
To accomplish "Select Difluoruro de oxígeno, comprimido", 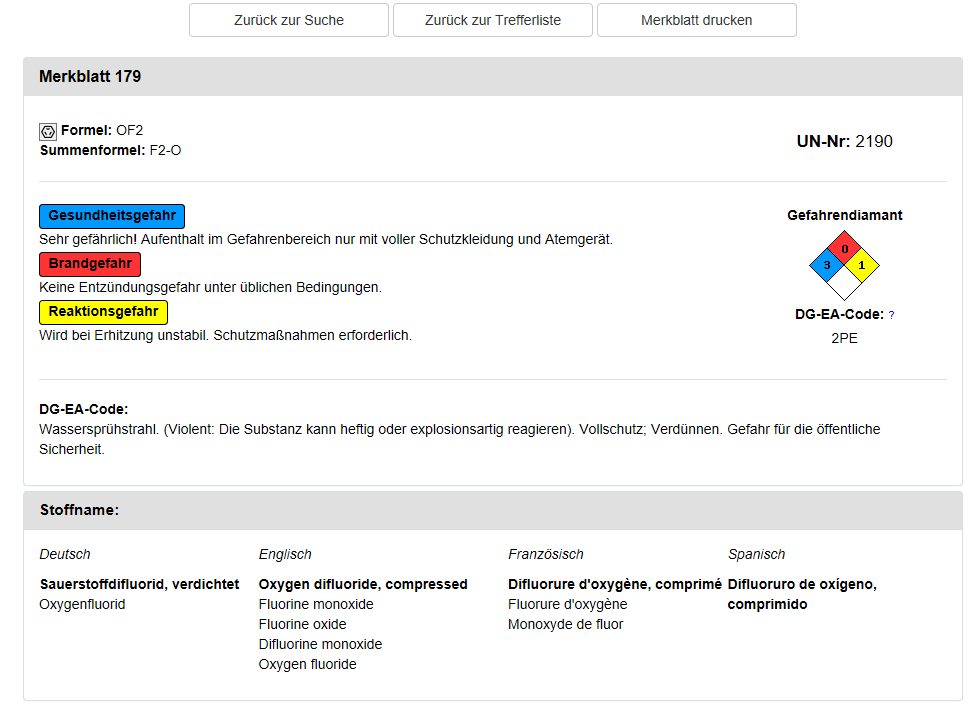I will pos(801,594).
